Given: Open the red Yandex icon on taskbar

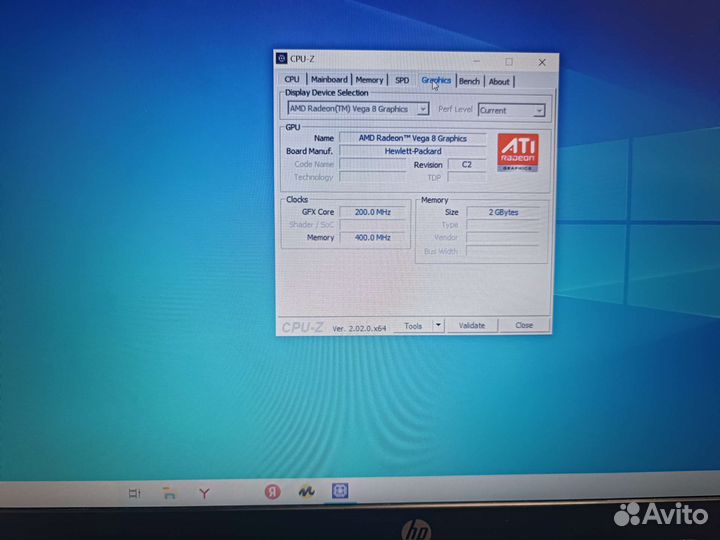Looking at the screenshot, I should (x=272, y=492).
